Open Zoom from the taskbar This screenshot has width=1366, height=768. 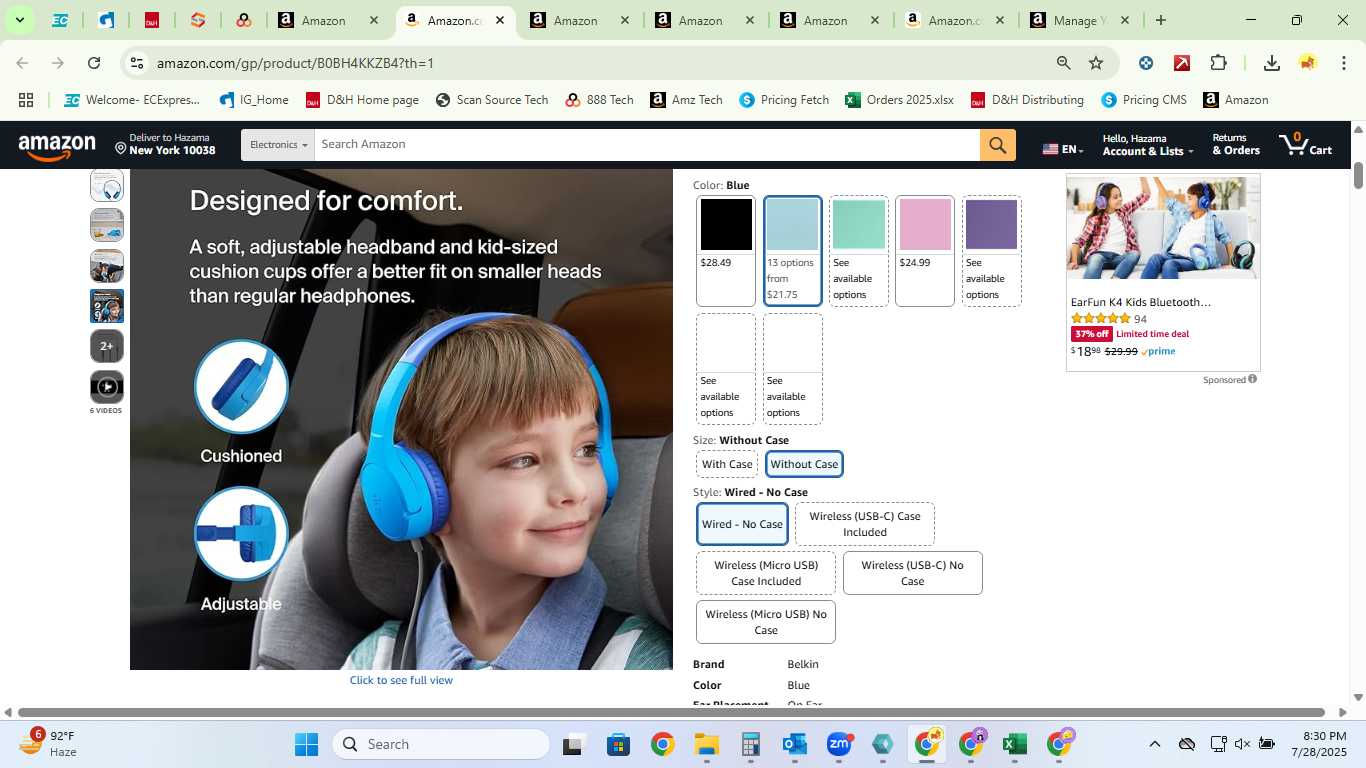(839, 744)
